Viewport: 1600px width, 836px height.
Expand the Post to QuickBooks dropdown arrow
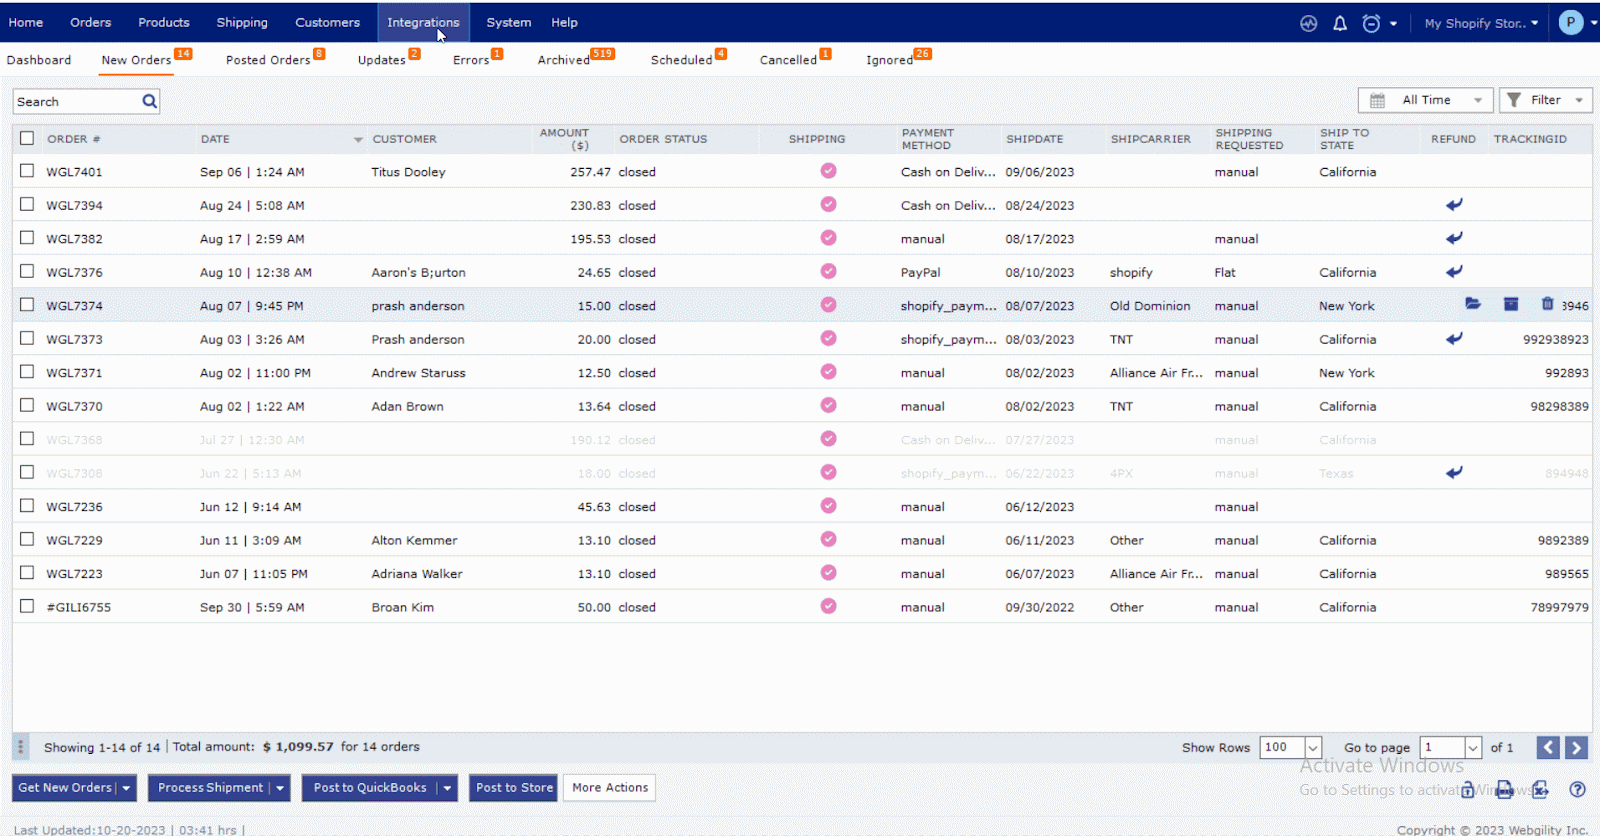[447, 788]
